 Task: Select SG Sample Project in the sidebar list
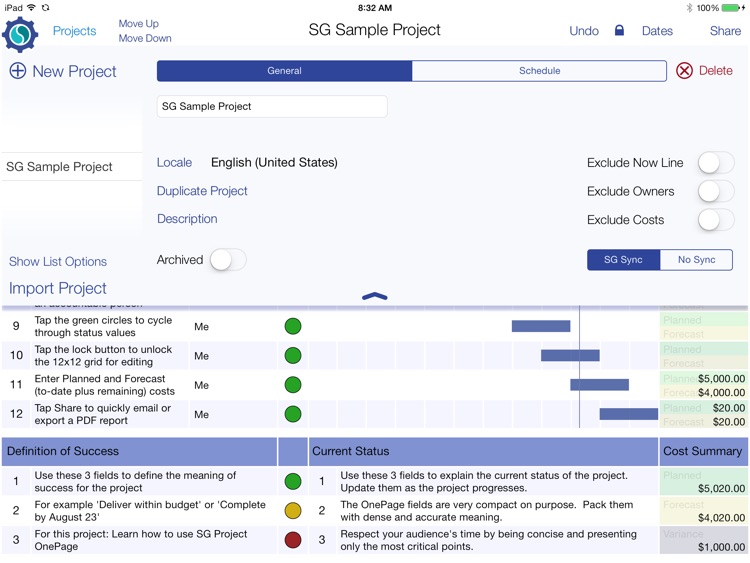[72, 166]
